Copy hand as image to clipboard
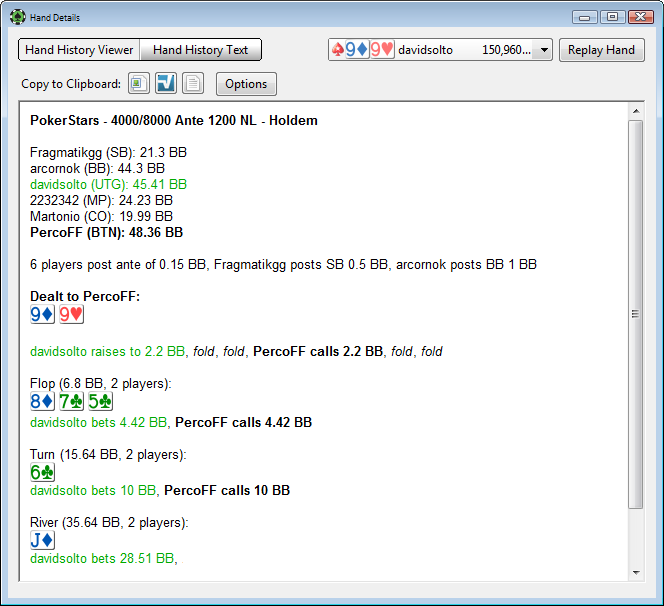664x606 pixels. 139,83
